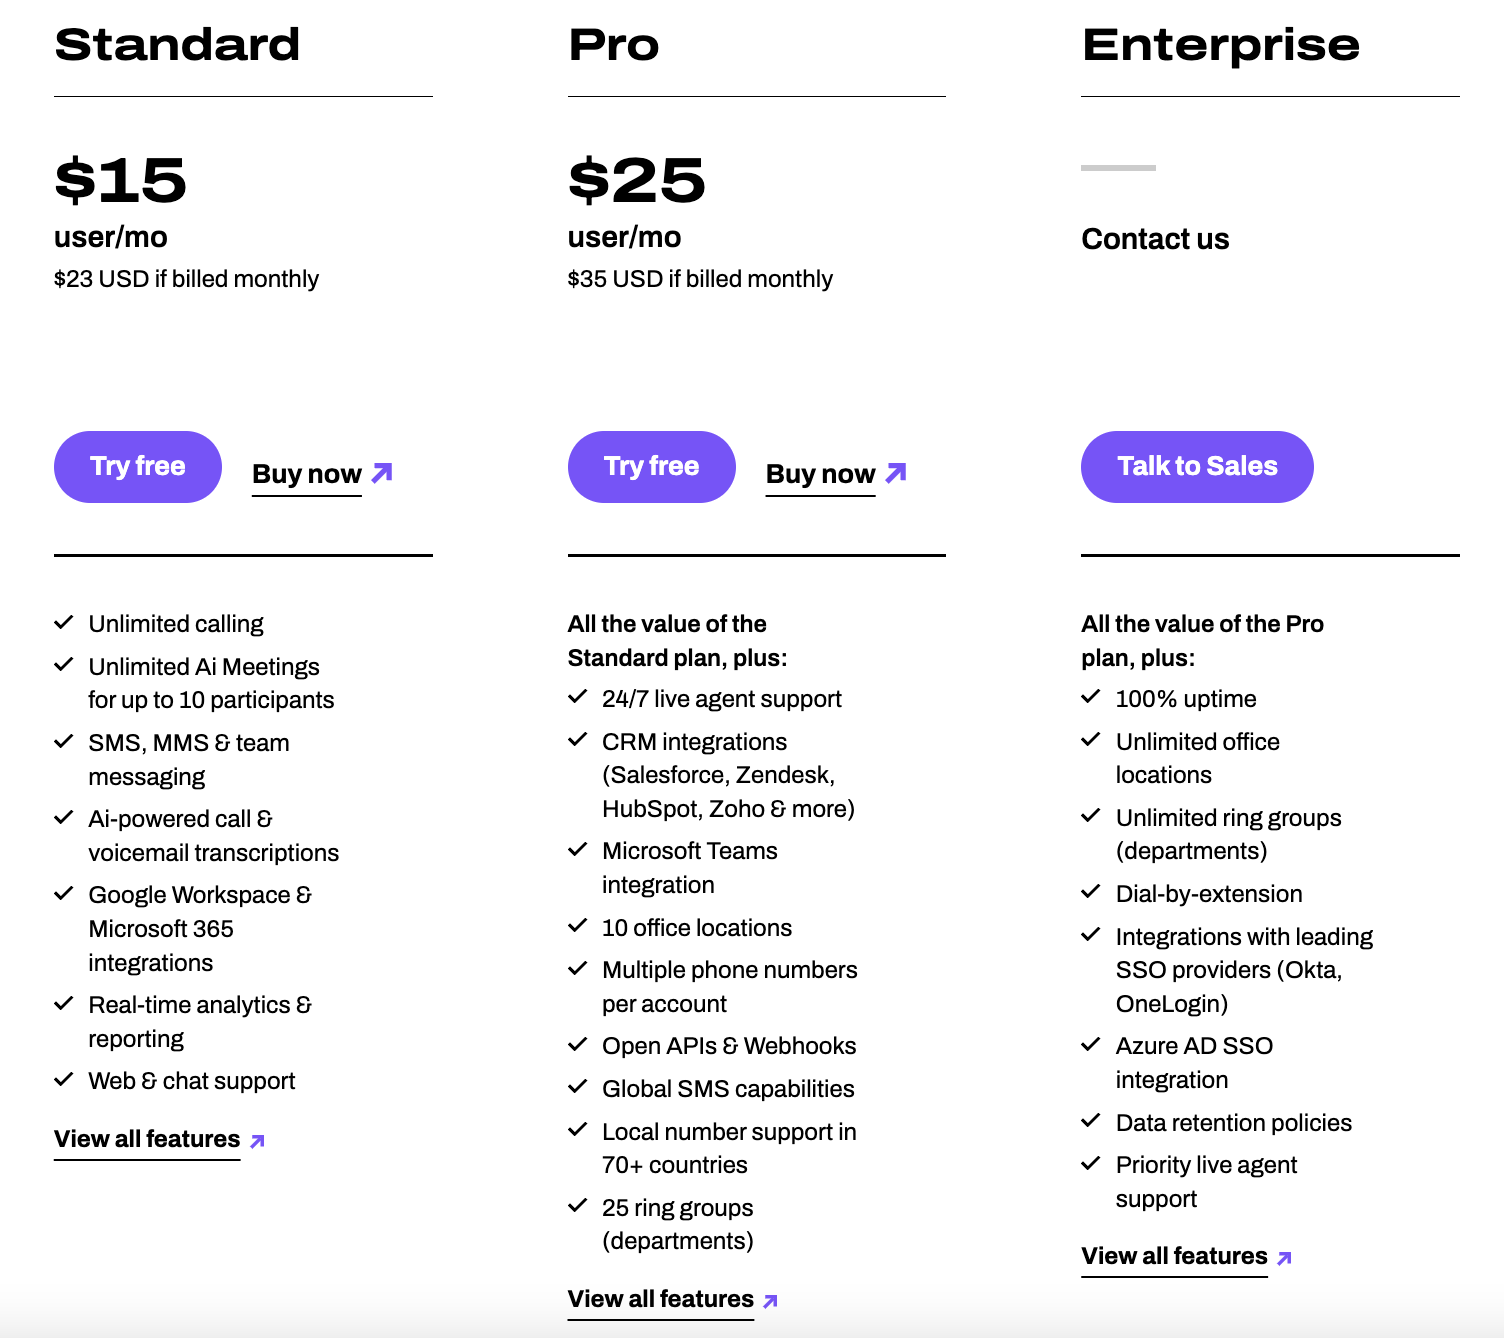Click arrow icon next to Standard View all features

[257, 1141]
